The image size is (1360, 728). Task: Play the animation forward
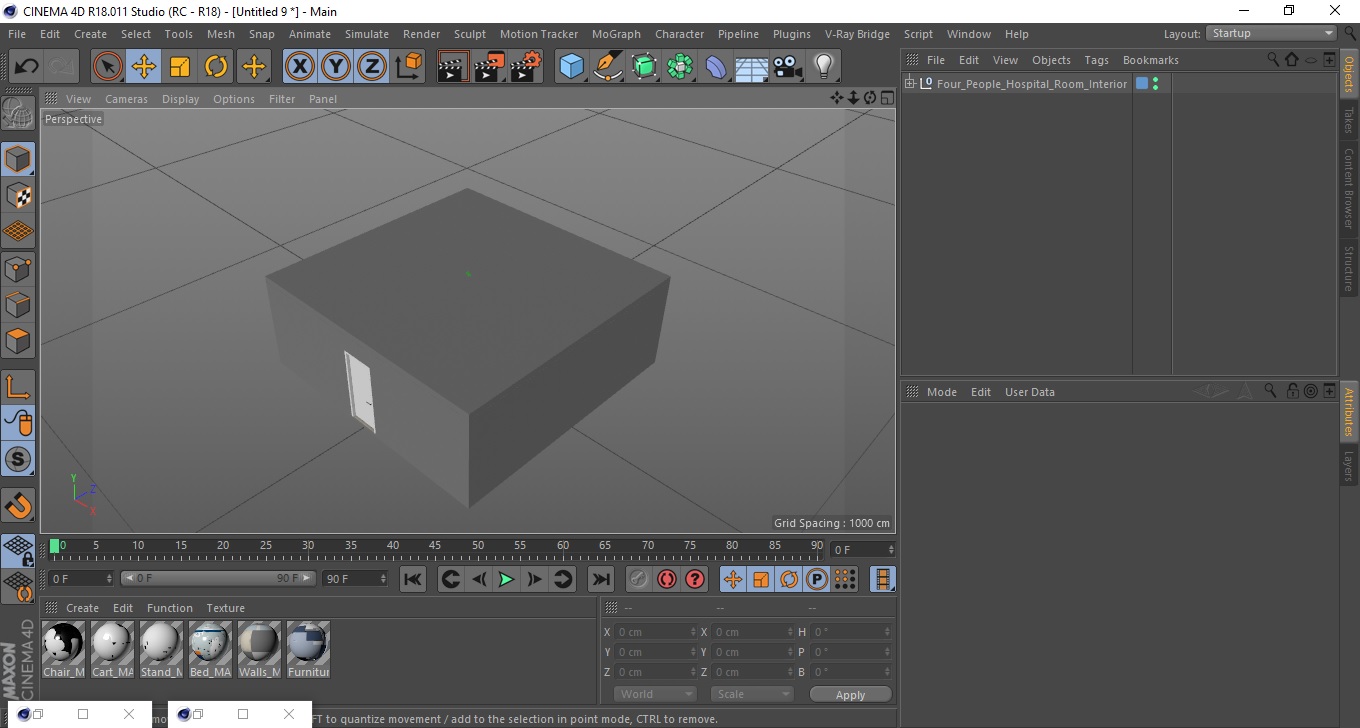coord(507,579)
